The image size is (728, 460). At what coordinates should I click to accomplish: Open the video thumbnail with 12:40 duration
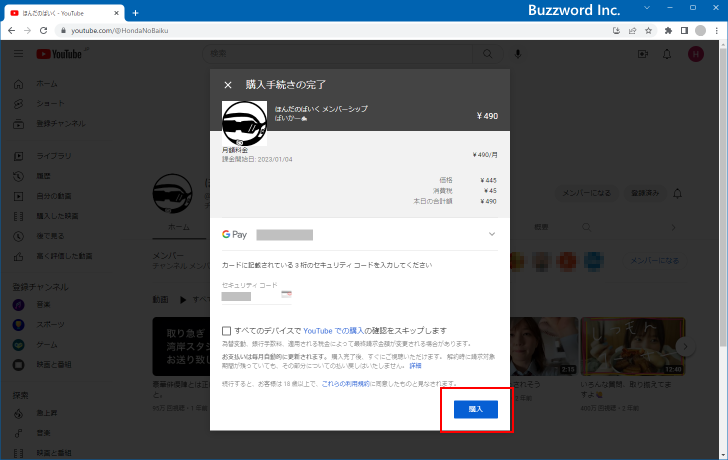tap(633, 346)
